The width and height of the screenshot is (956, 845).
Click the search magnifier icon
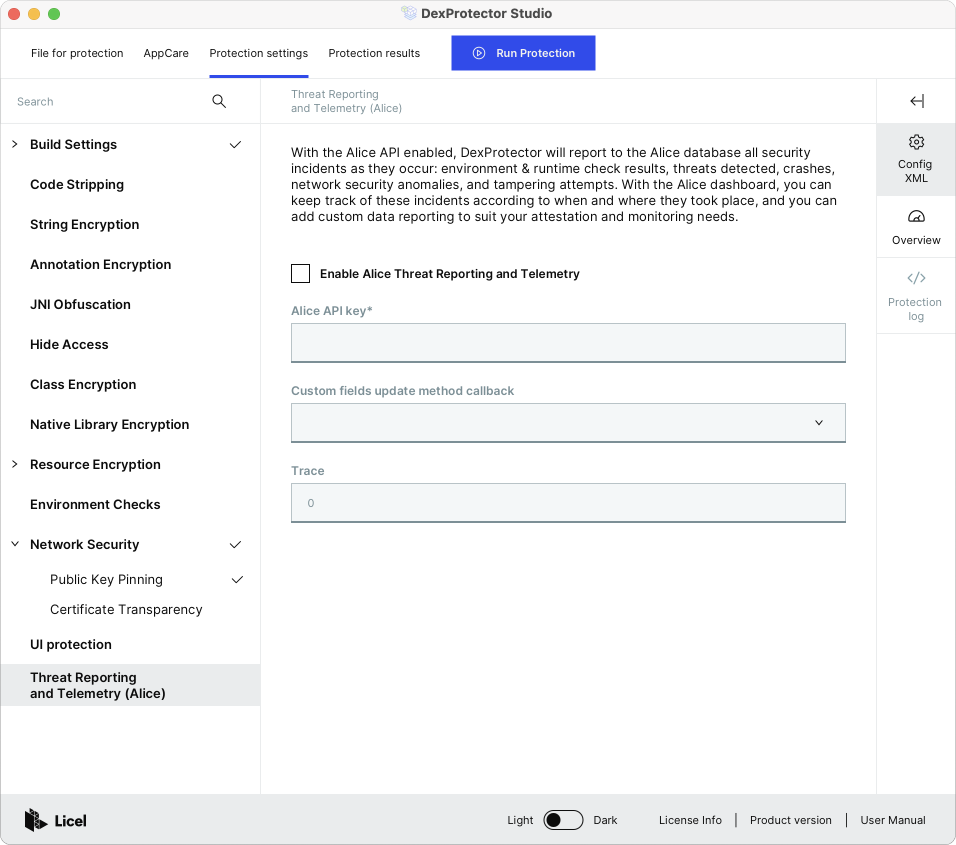(x=219, y=101)
